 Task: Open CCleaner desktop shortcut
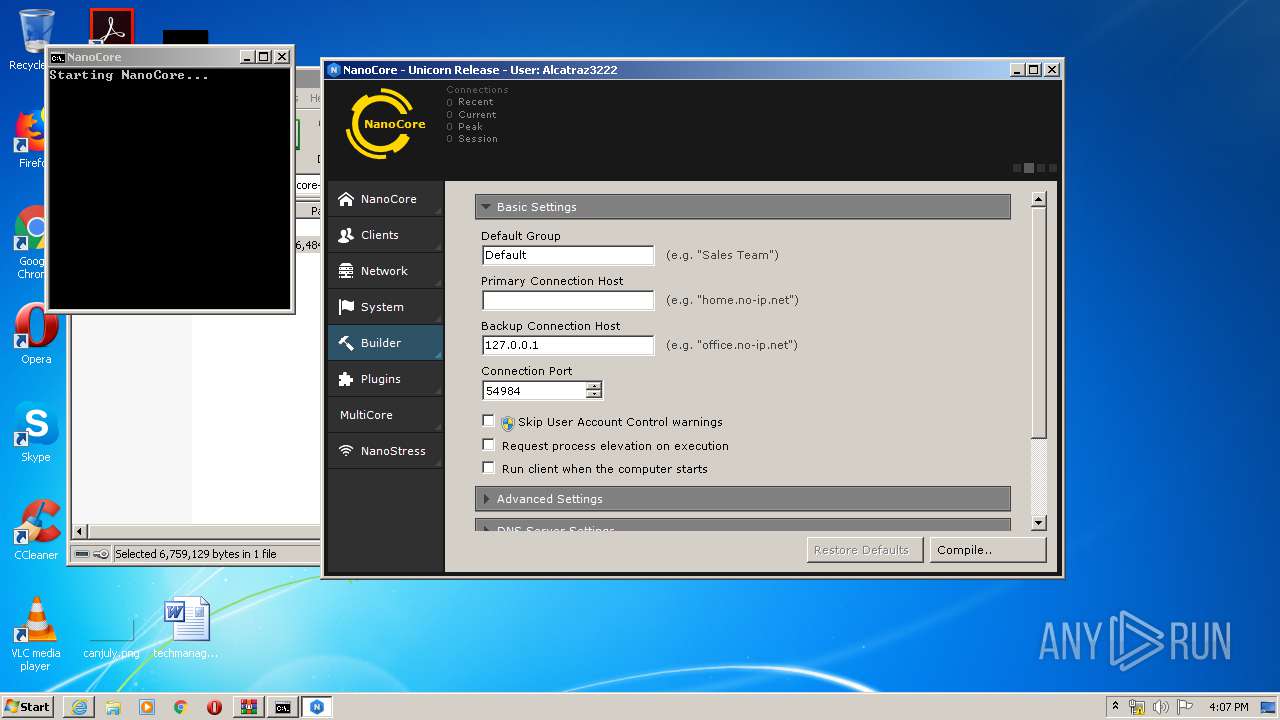35,531
